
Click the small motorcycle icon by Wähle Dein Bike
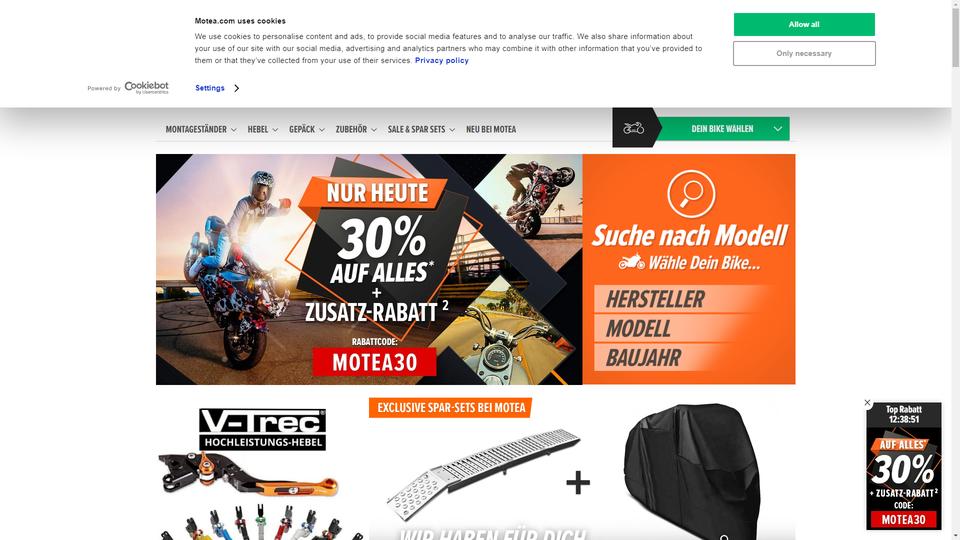coord(631,262)
